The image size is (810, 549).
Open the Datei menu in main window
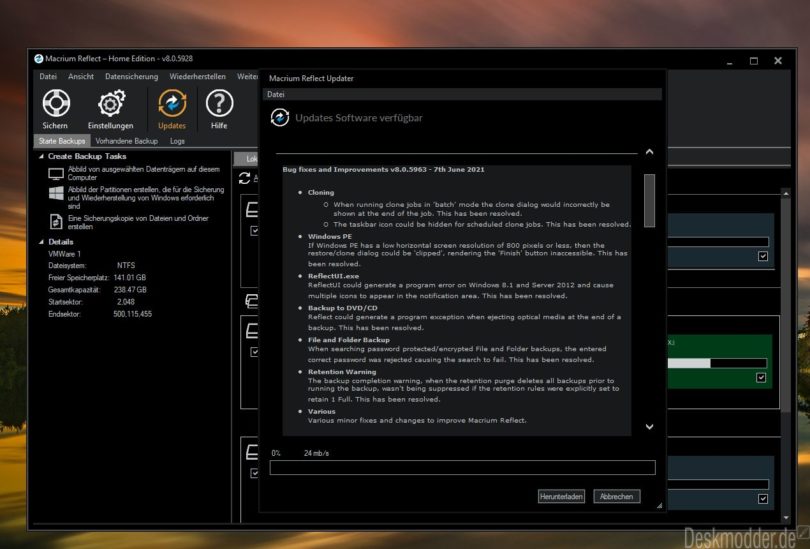[x=48, y=76]
